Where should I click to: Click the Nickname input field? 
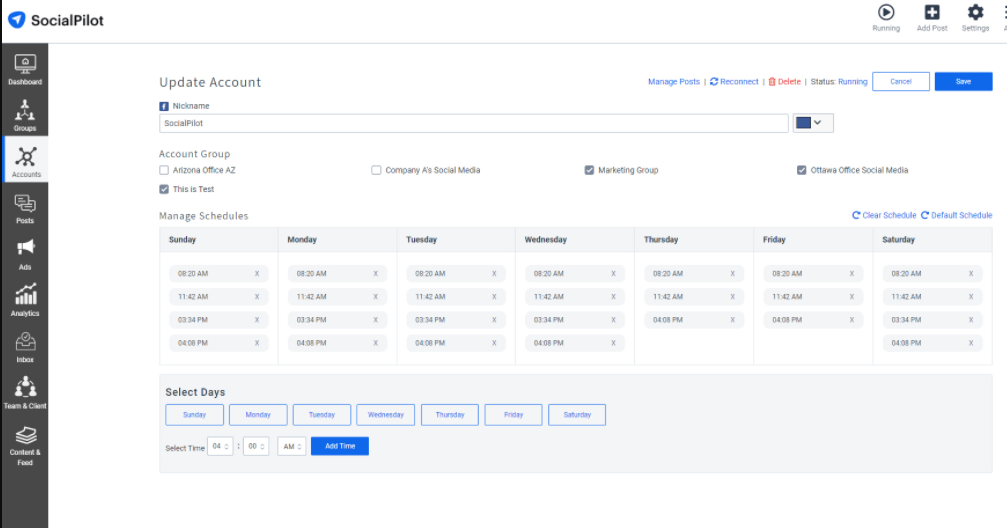pos(473,123)
